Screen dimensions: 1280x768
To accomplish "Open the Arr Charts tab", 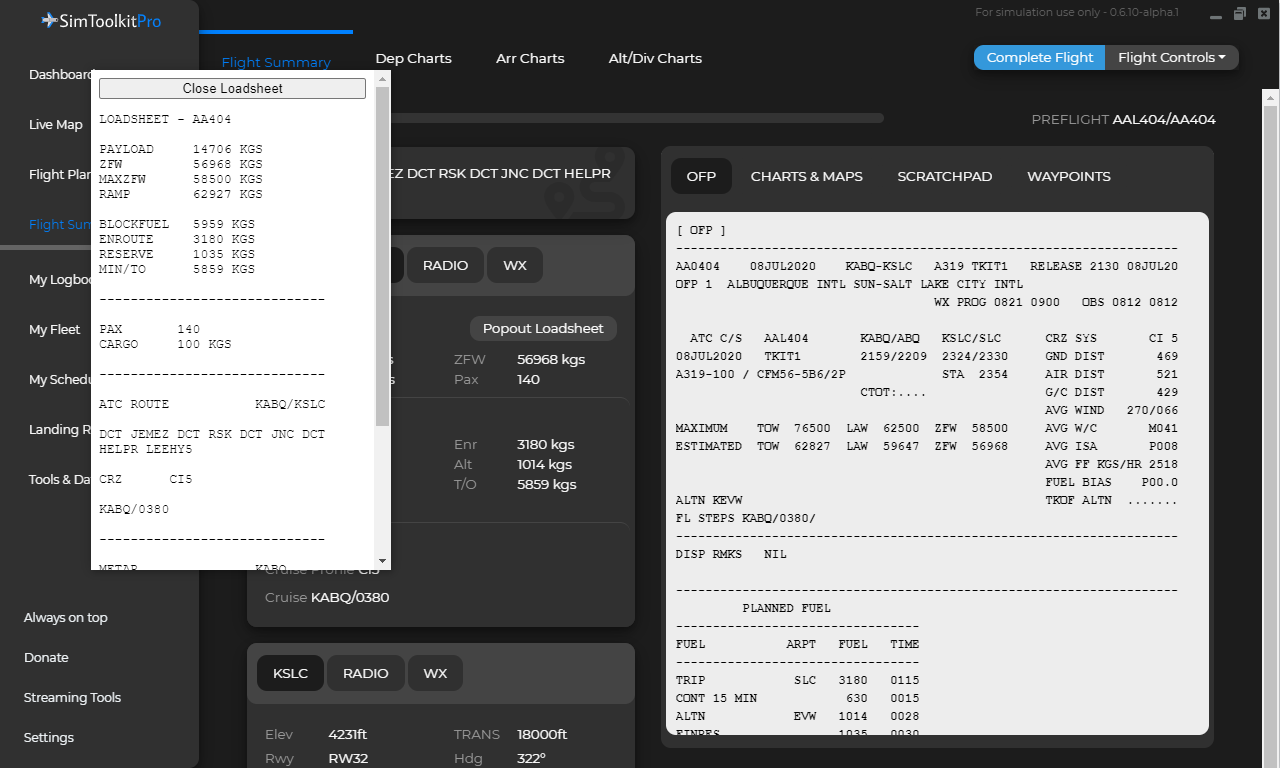I will [530, 58].
